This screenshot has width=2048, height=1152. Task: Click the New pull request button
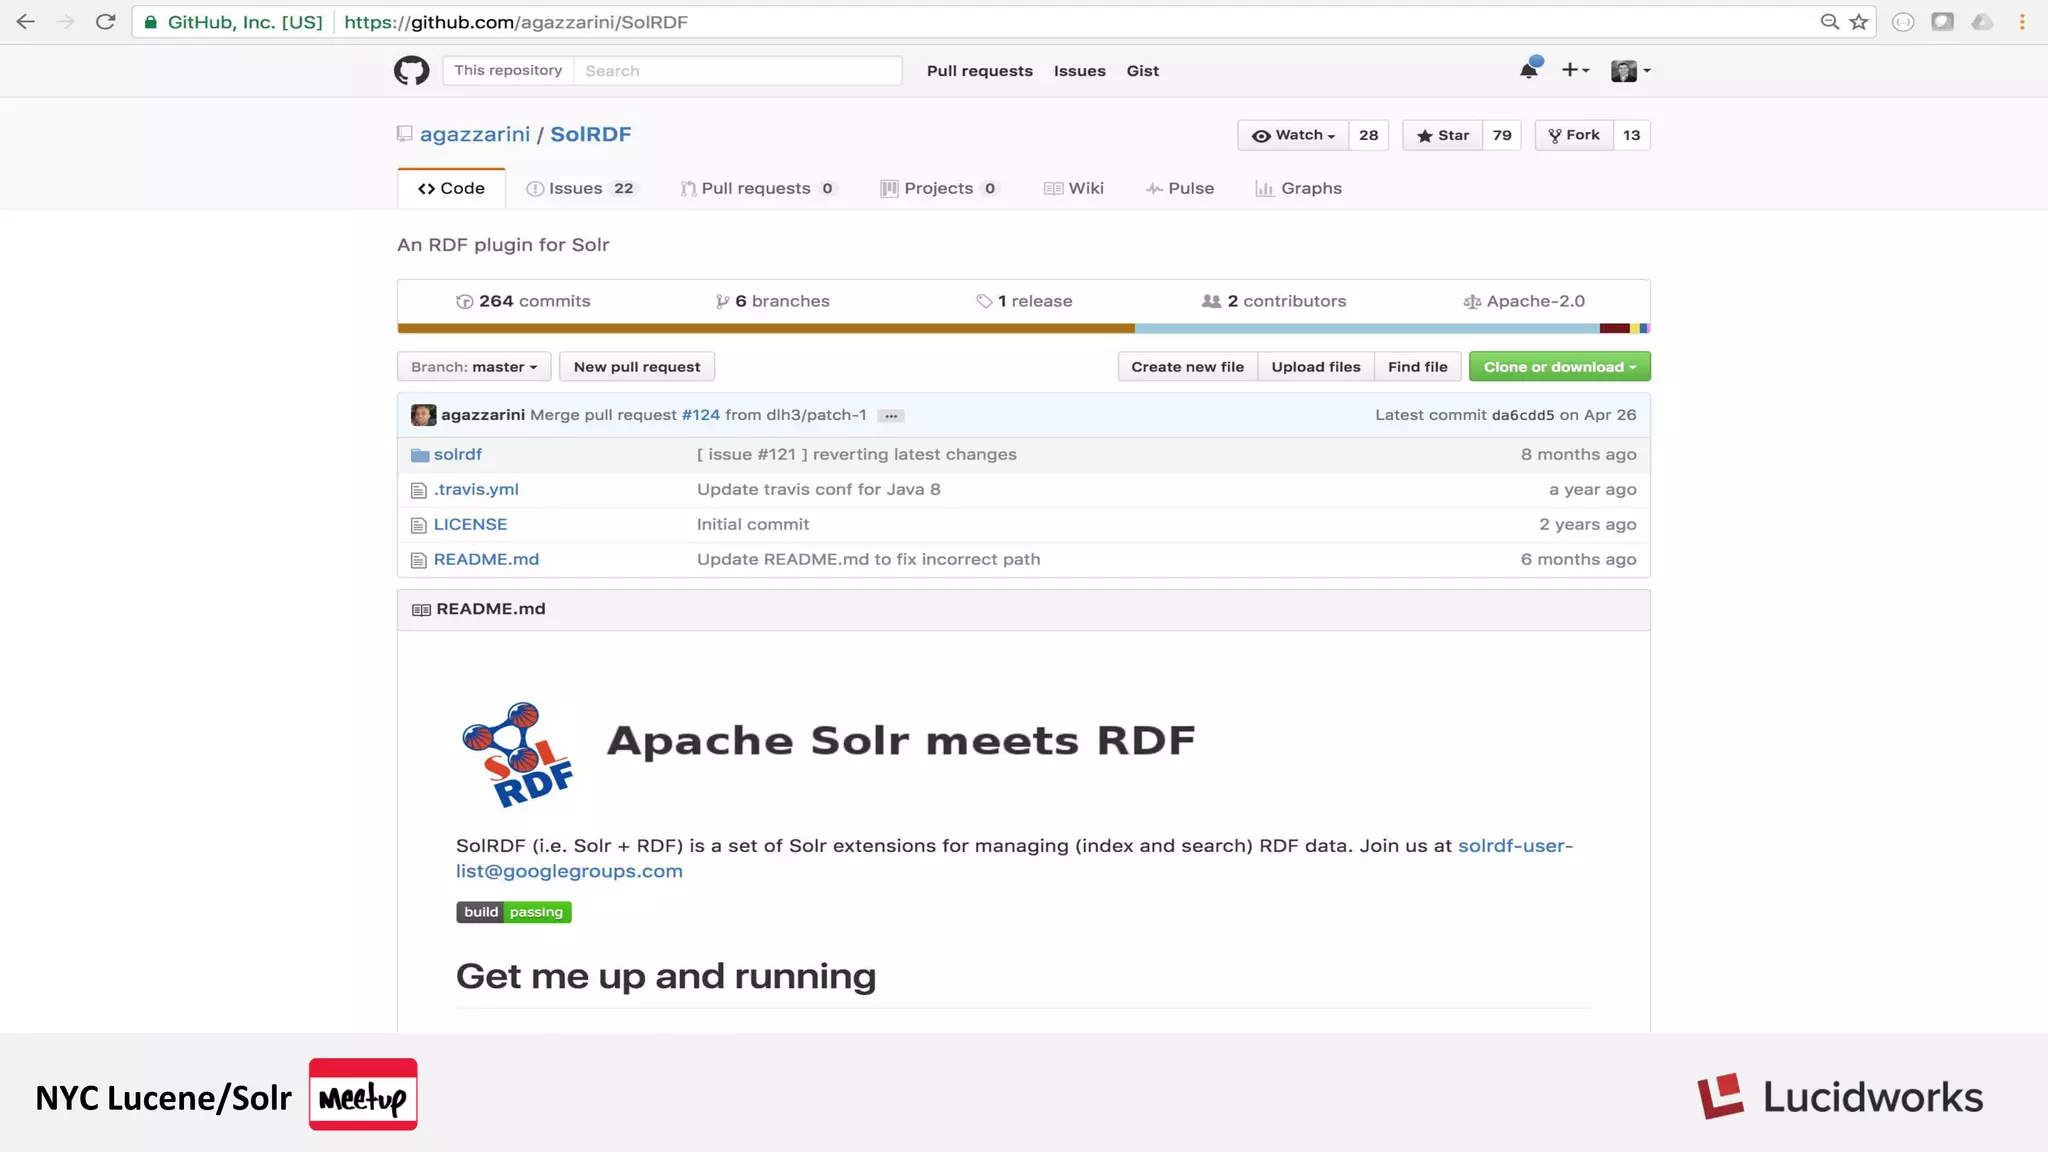coord(637,367)
